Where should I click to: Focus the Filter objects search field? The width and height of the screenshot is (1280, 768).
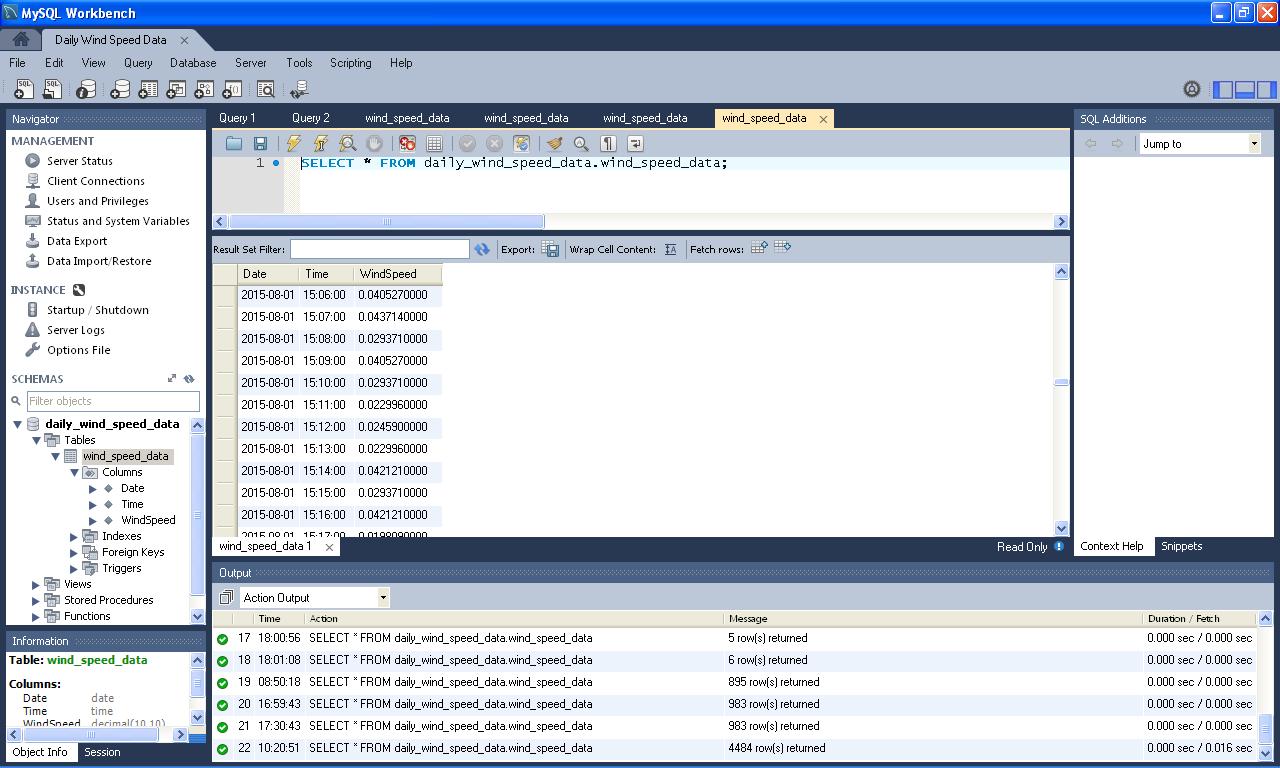tap(113, 401)
